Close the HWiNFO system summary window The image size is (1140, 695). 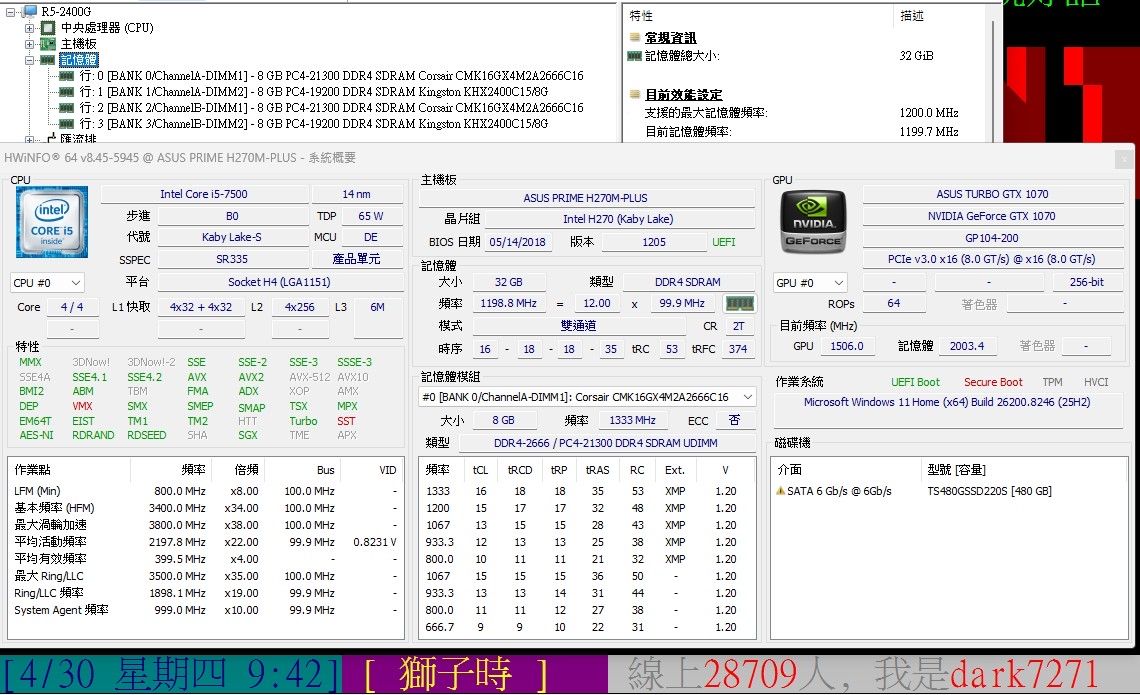1124,158
